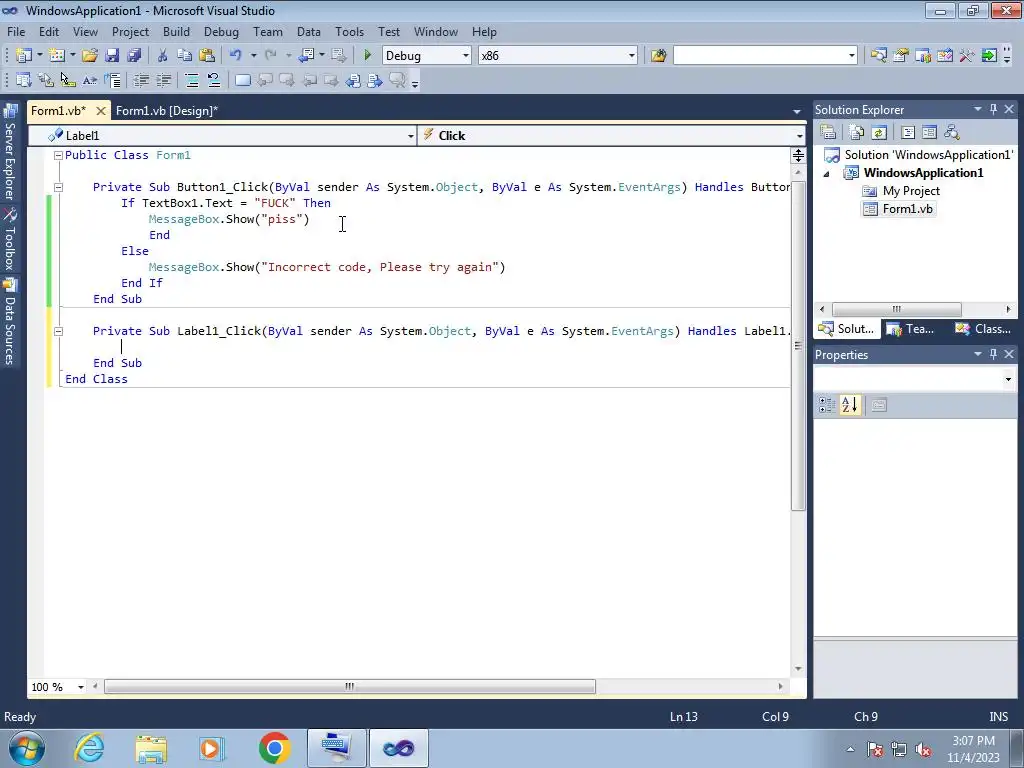Toggle the bookmark on the current line
Viewport: 1024px width, 768px height.
[242, 80]
